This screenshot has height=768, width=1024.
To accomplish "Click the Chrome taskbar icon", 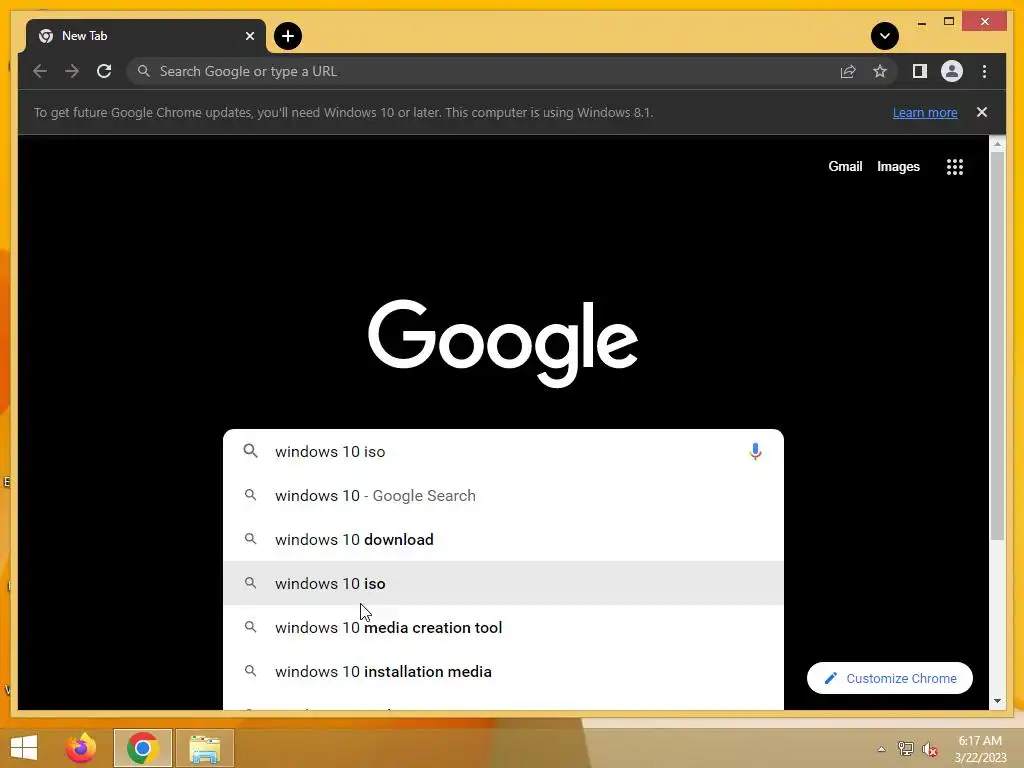I will pyautogui.click(x=143, y=748).
